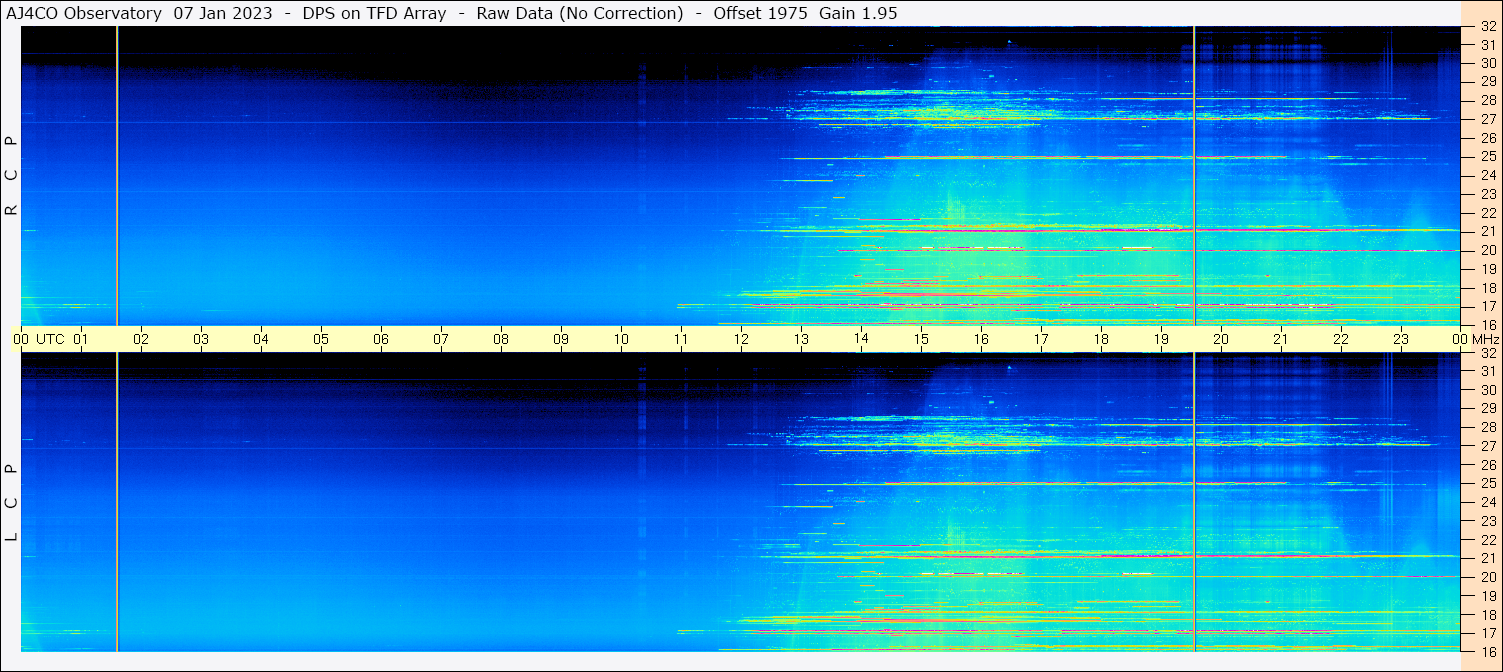Click hour label '06' on time axis
This screenshot has width=1503, height=672.
tap(381, 339)
